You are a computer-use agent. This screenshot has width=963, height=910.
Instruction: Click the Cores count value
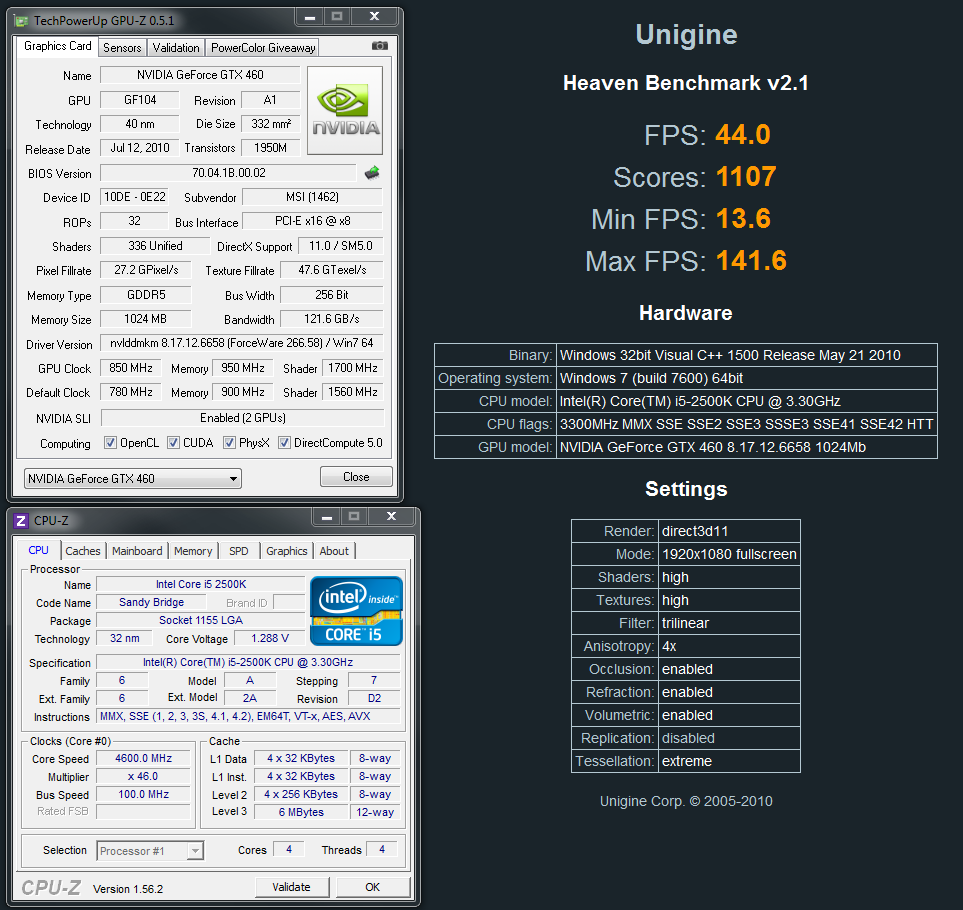pos(289,849)
